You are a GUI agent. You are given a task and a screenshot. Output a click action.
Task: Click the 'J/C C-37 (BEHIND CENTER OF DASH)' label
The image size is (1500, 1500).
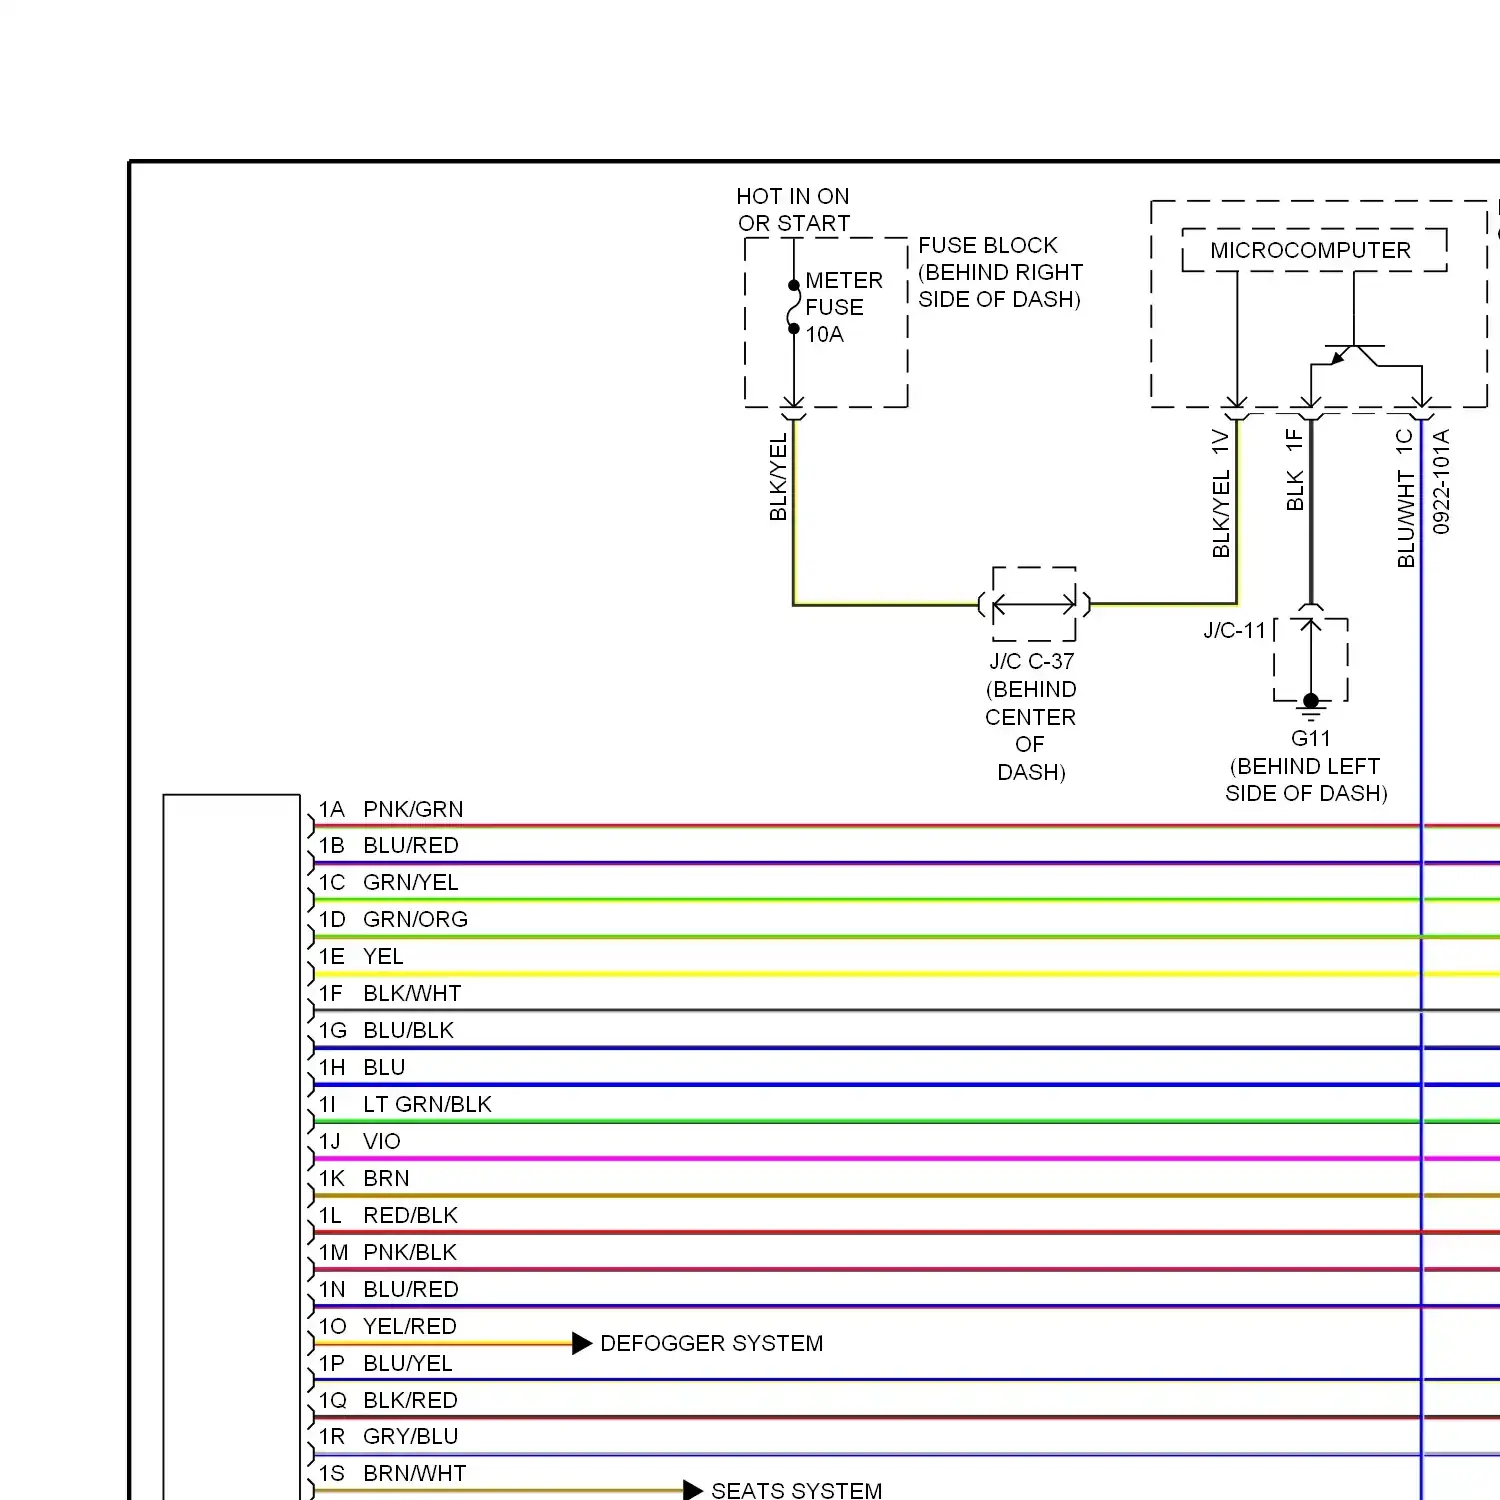point(1031,717)
